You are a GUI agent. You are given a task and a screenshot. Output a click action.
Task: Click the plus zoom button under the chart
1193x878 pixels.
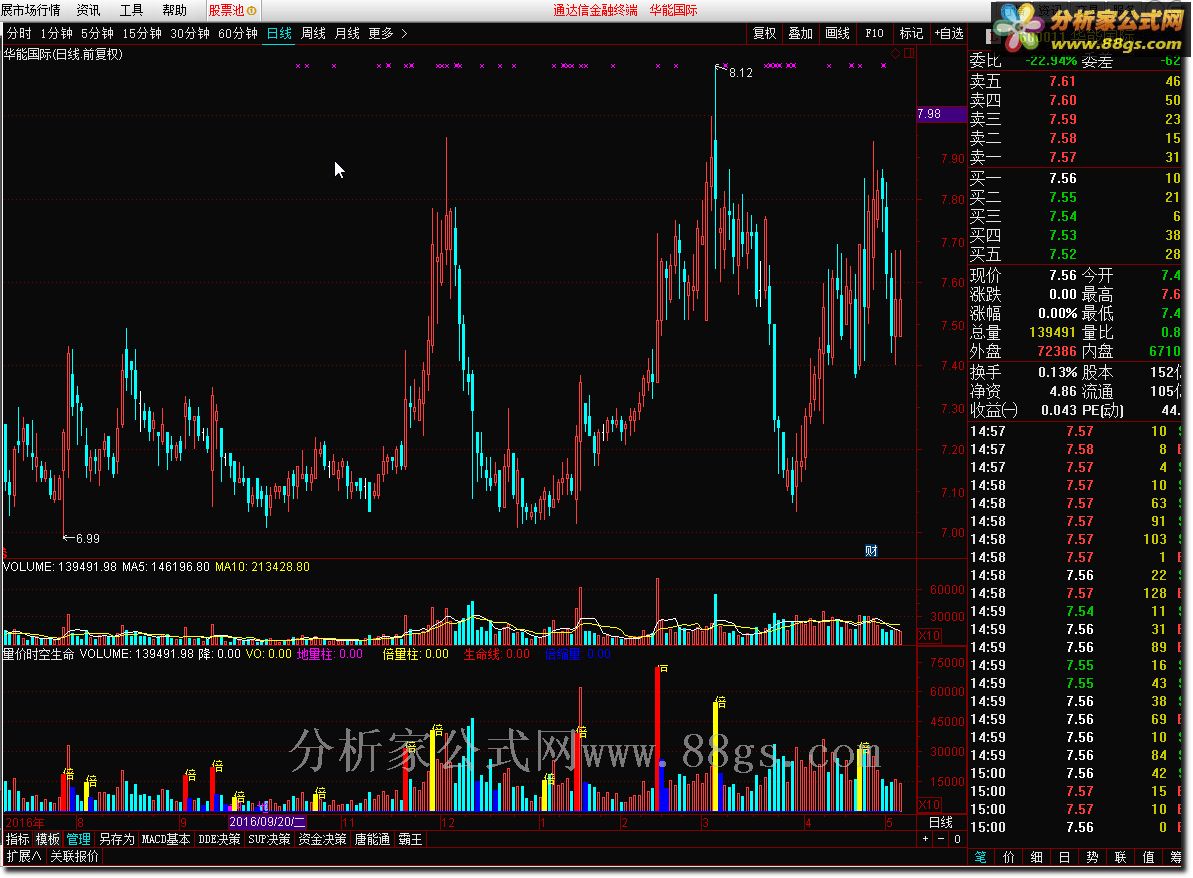click(x=925, y=839)
